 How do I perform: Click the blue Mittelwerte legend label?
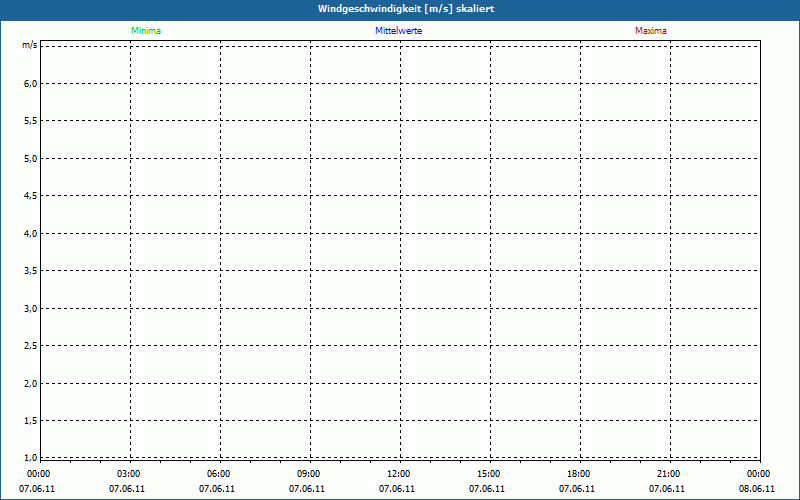(398, 31)
